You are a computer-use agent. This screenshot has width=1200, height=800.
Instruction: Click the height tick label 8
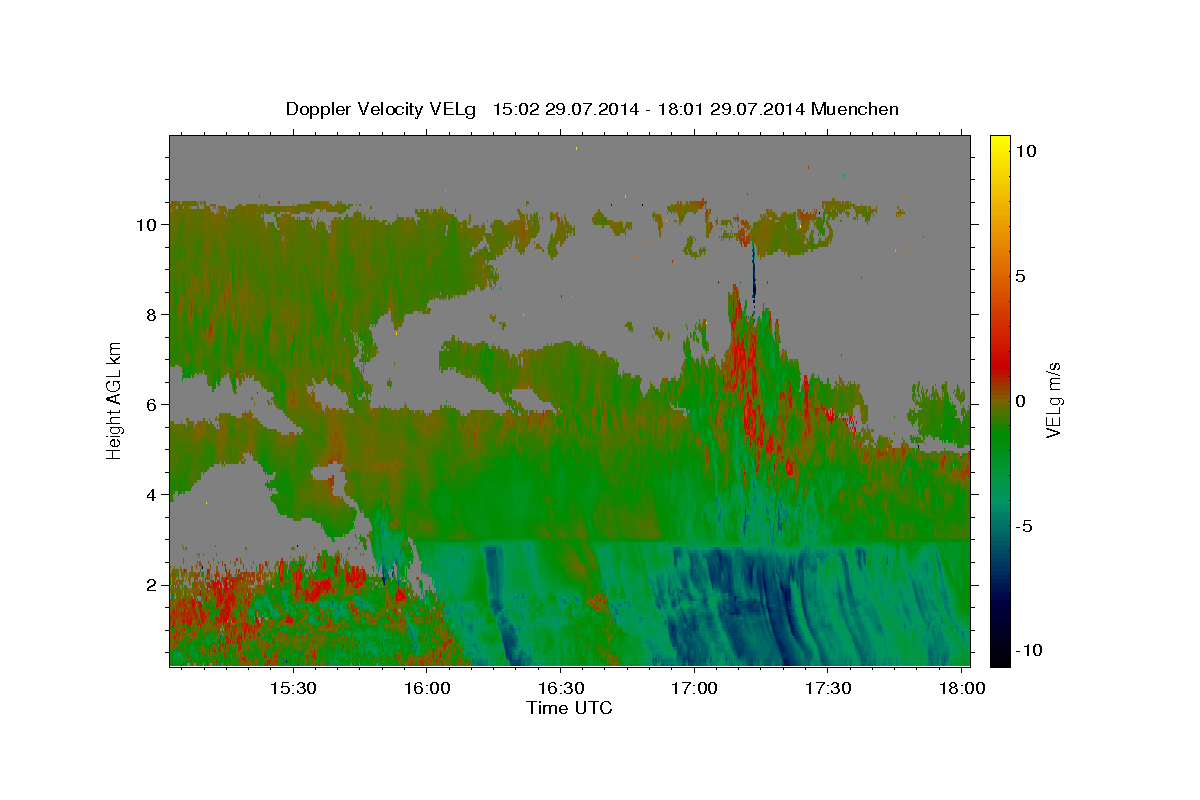[x=152, y=315]
